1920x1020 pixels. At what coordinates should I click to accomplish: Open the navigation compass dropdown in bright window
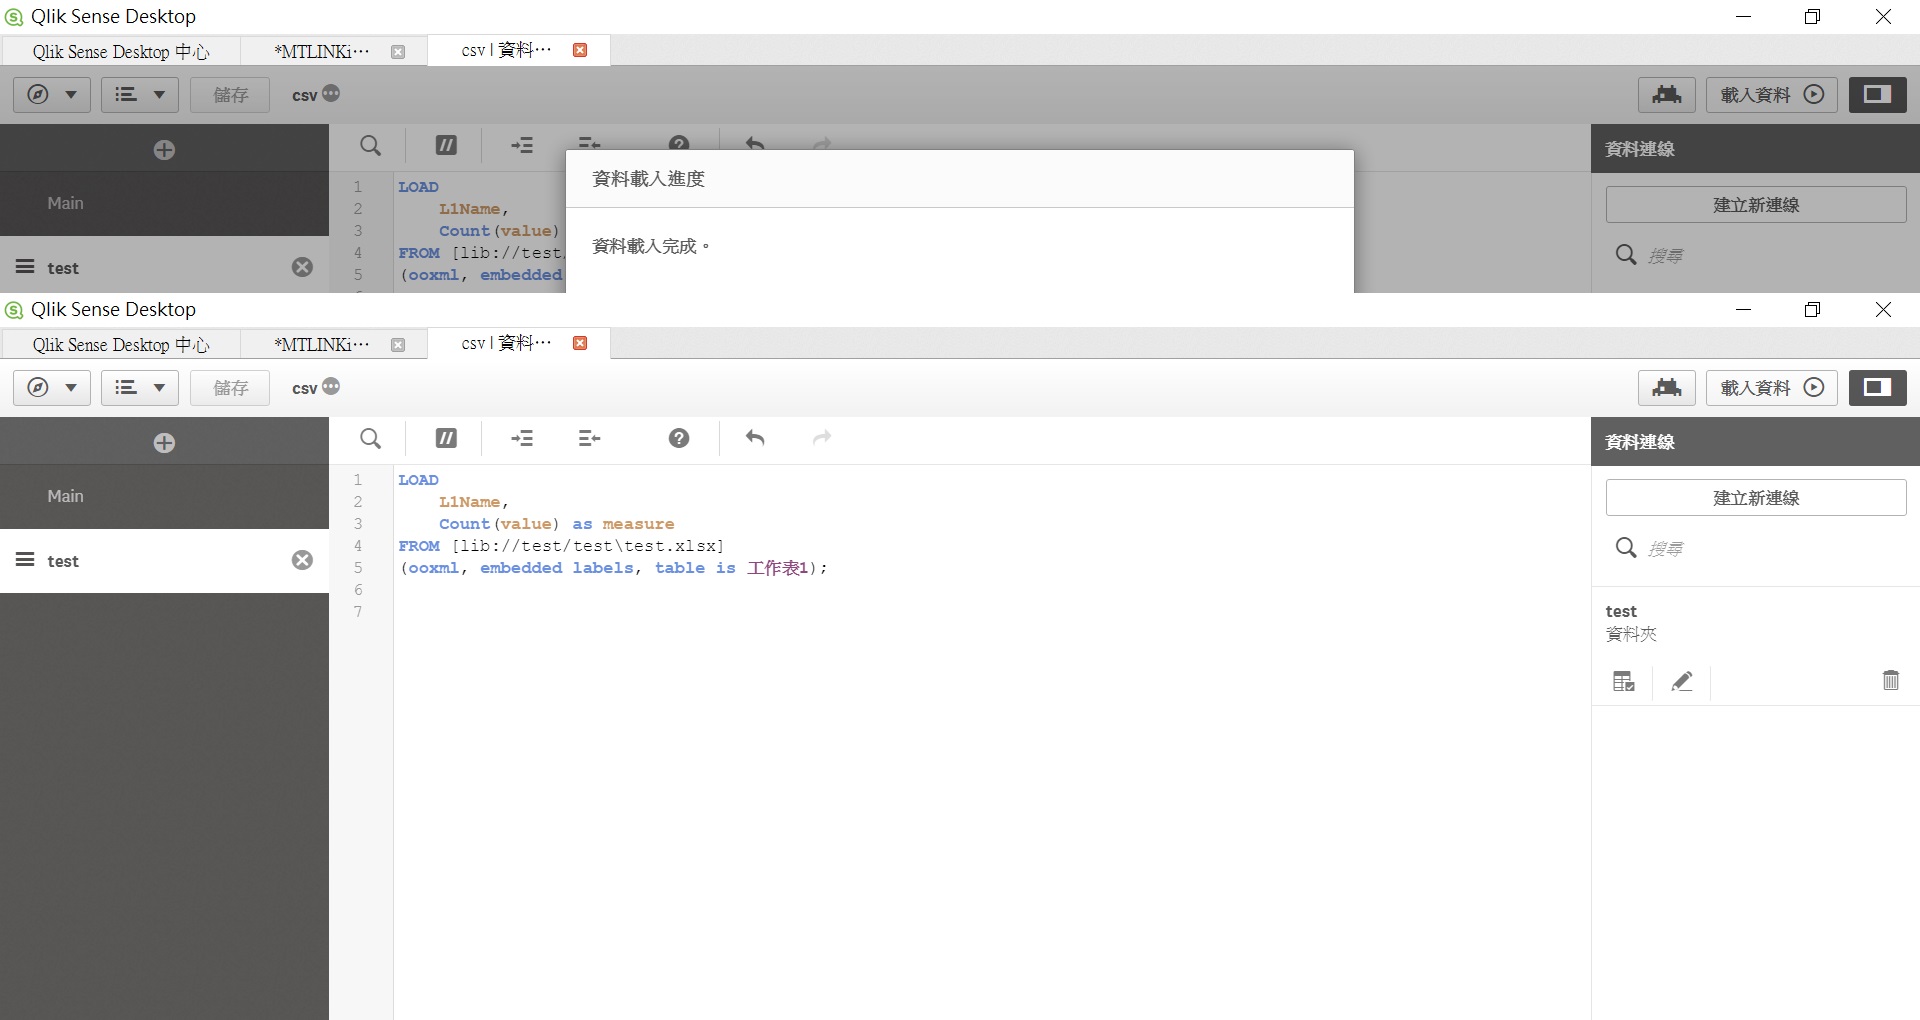tap(52, 387)
